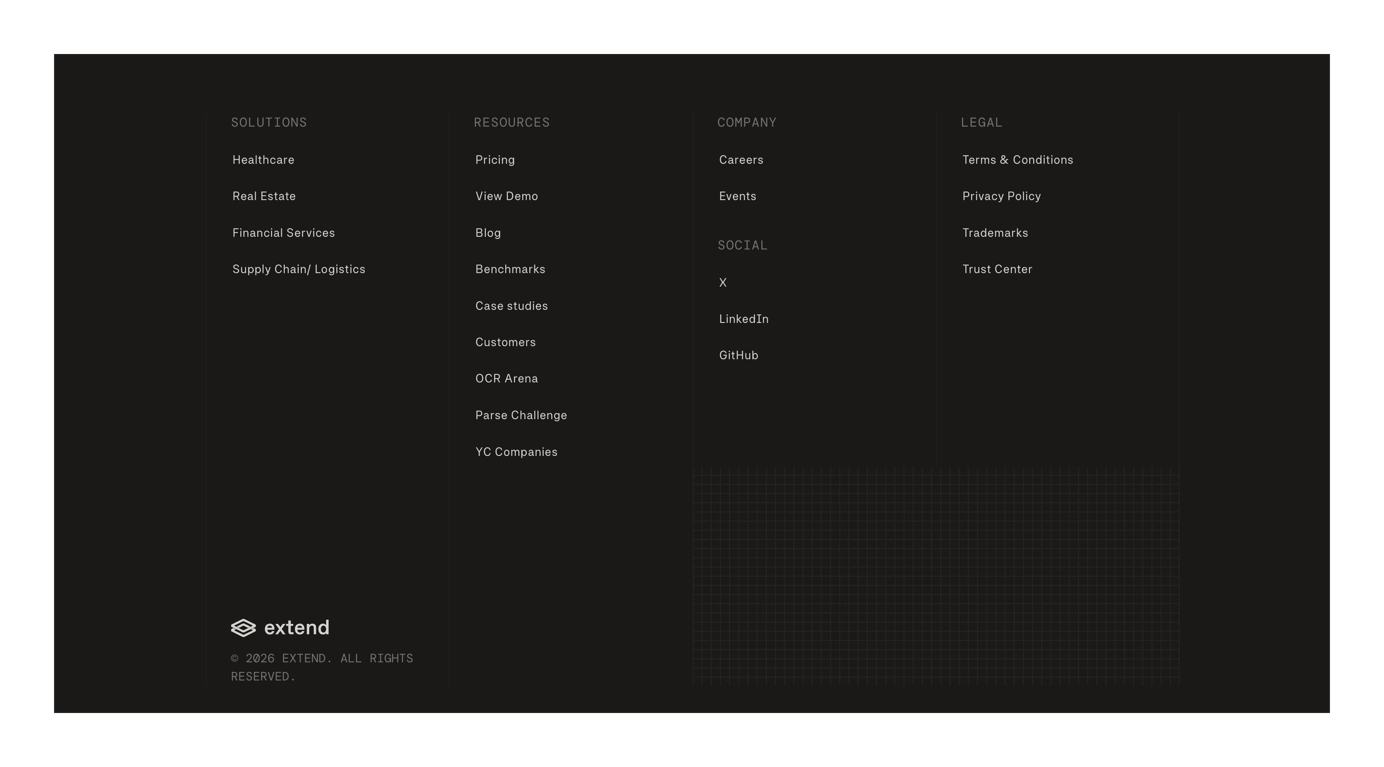This screenshot has height=767, width=1384.
Task: Click the Extend logo icon
Action: coord(243,628)
